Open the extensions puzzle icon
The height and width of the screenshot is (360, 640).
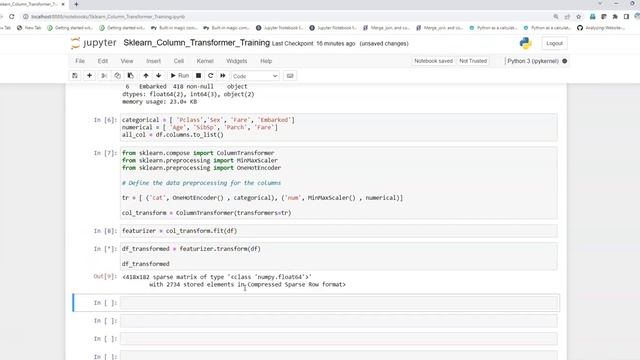click(615, 17)
